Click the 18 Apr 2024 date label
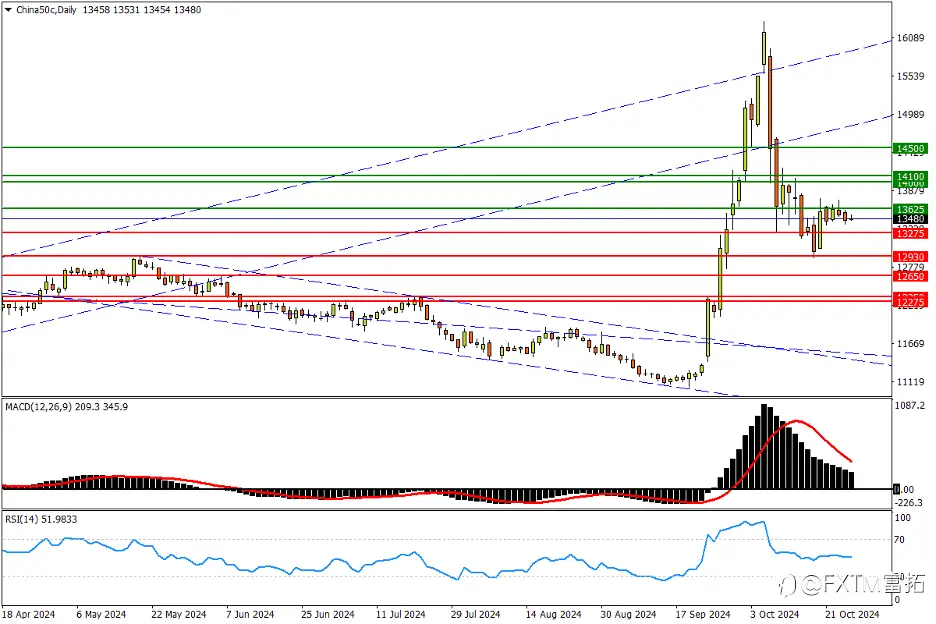Screen dimensions: 936x624 pyautogui.click(x=28, y=614)
